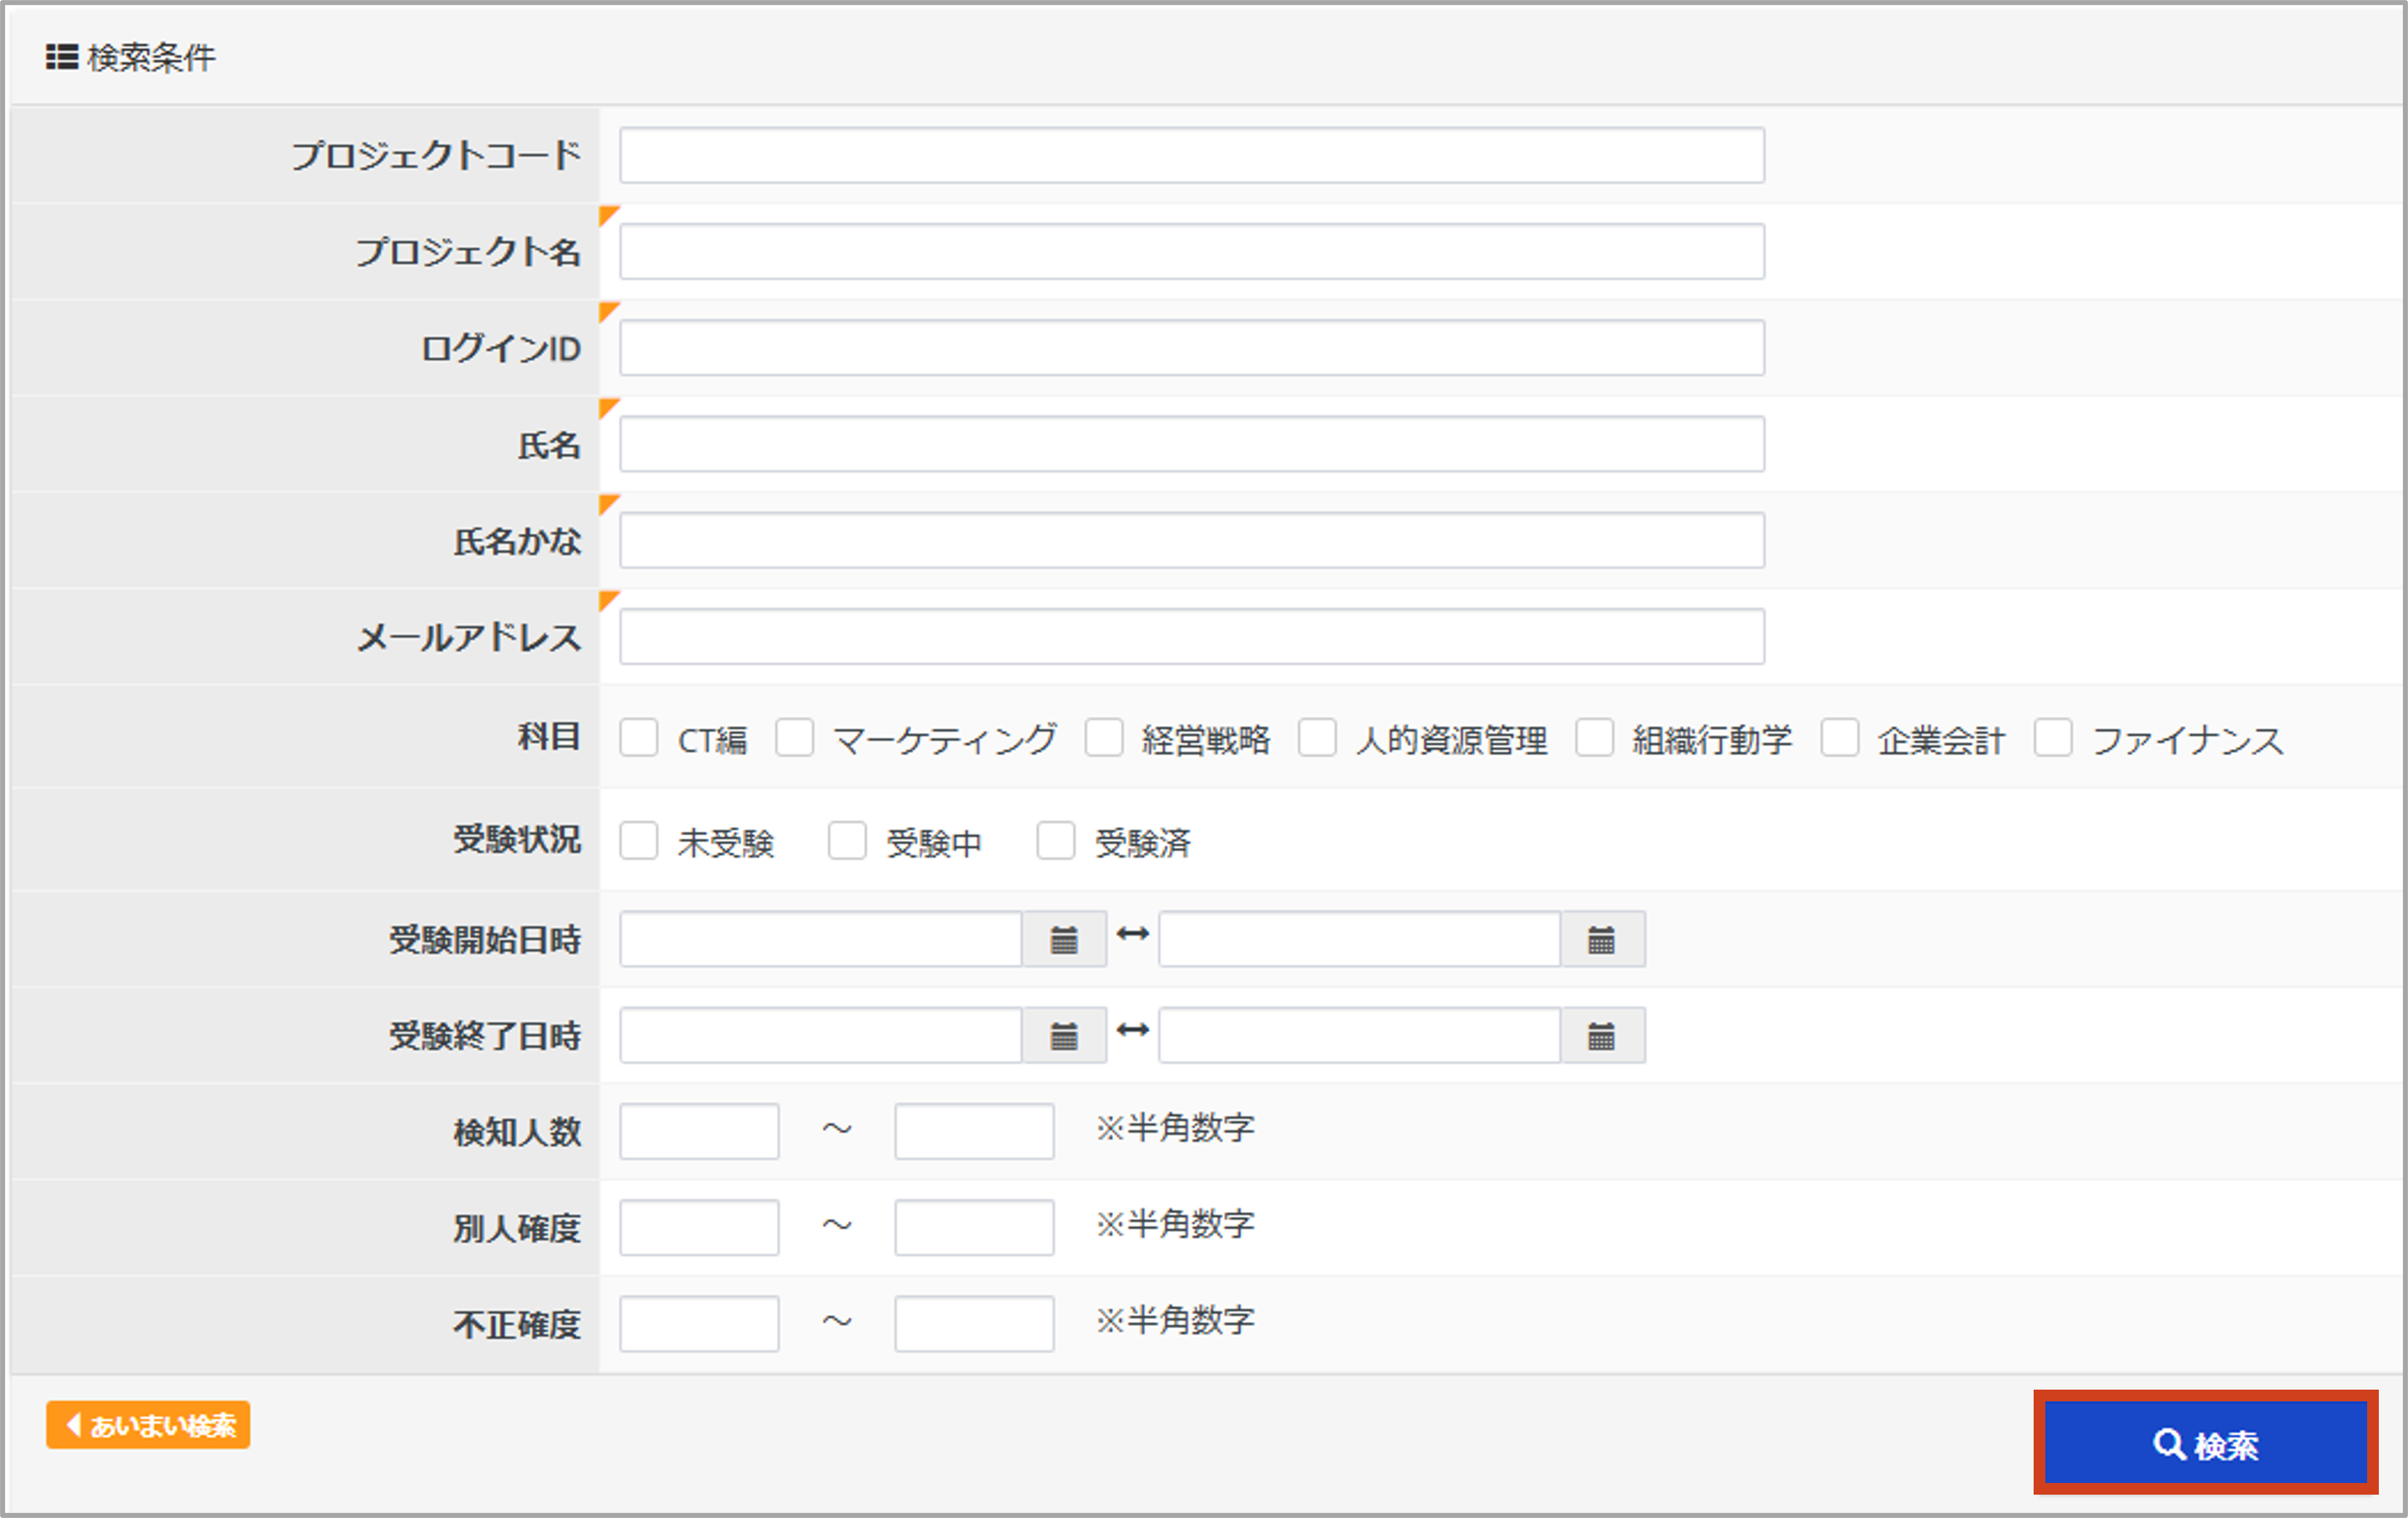This screenshot has height=1518, width=2408.
Task: Click the lower bound field of 検知人数
Action: 698,1130
